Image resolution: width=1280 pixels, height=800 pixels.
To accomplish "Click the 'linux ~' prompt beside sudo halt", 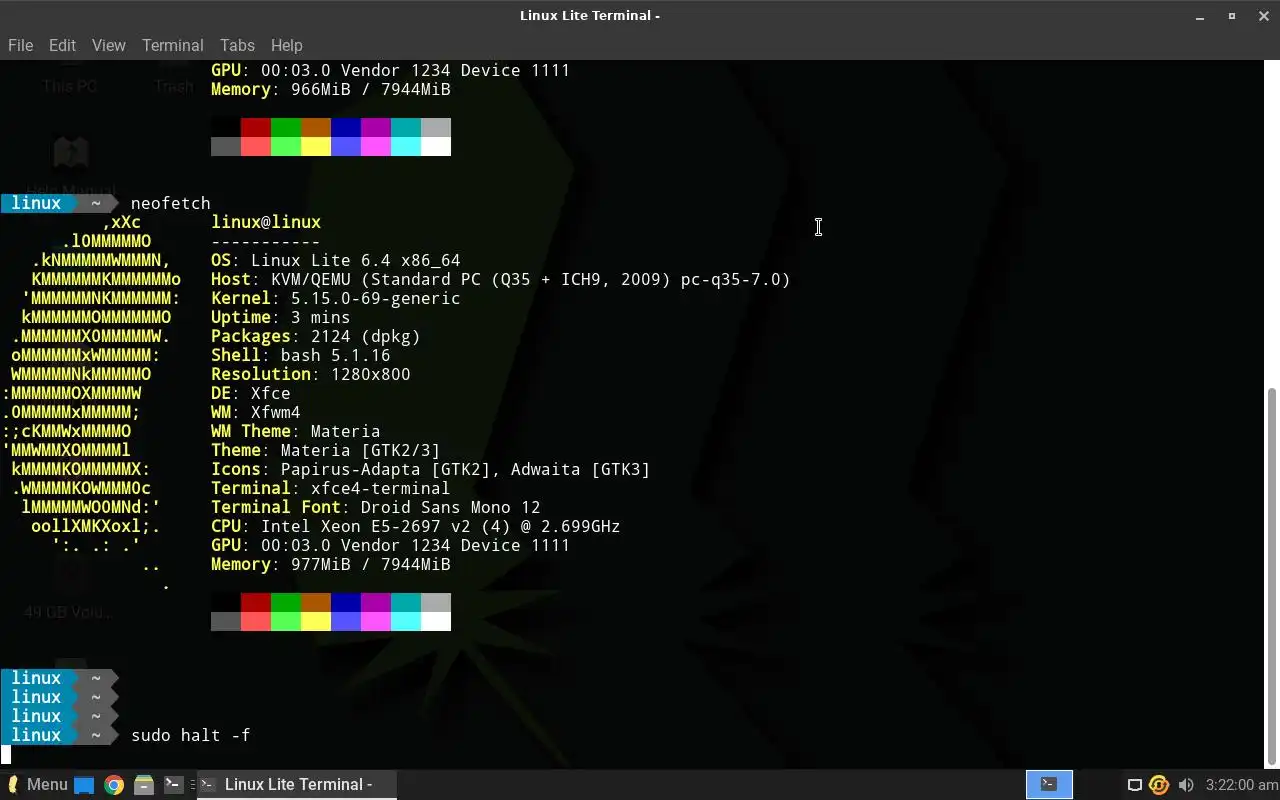I will [x=59, y=735].
